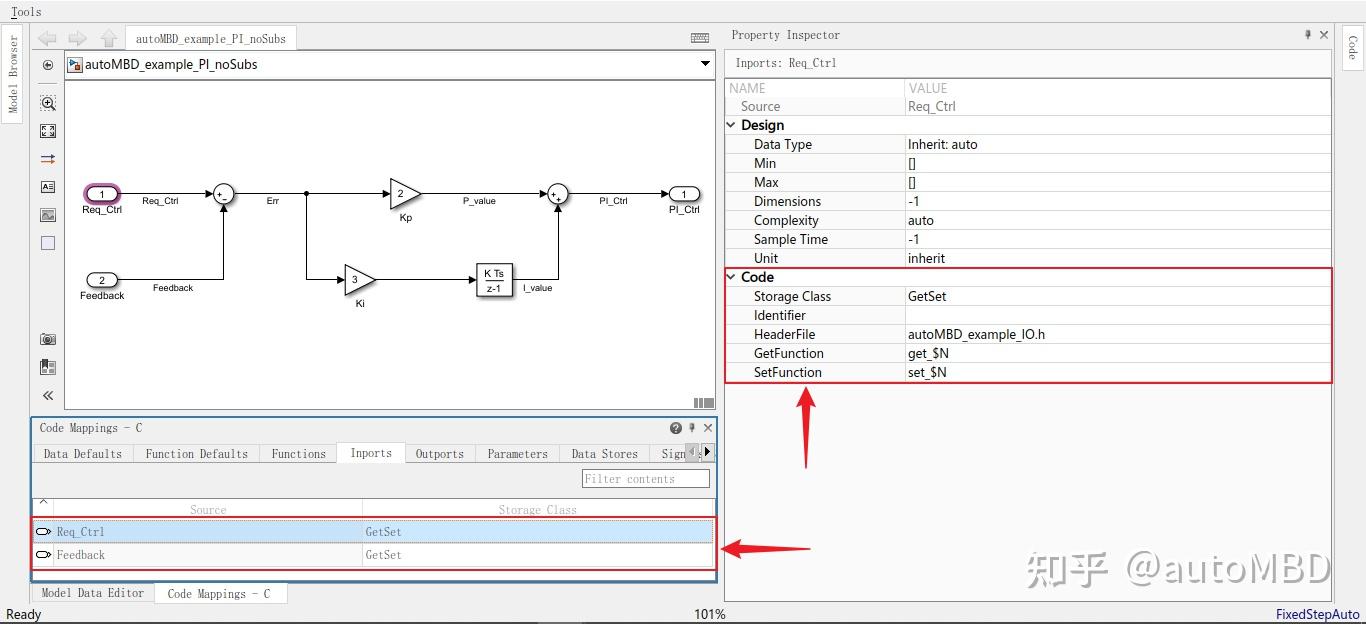Image resolution: width=1366 pixels, height=624 pixels.
Task: Open the Tools menu
Action: pyautogui.click(x=26, y=11)
